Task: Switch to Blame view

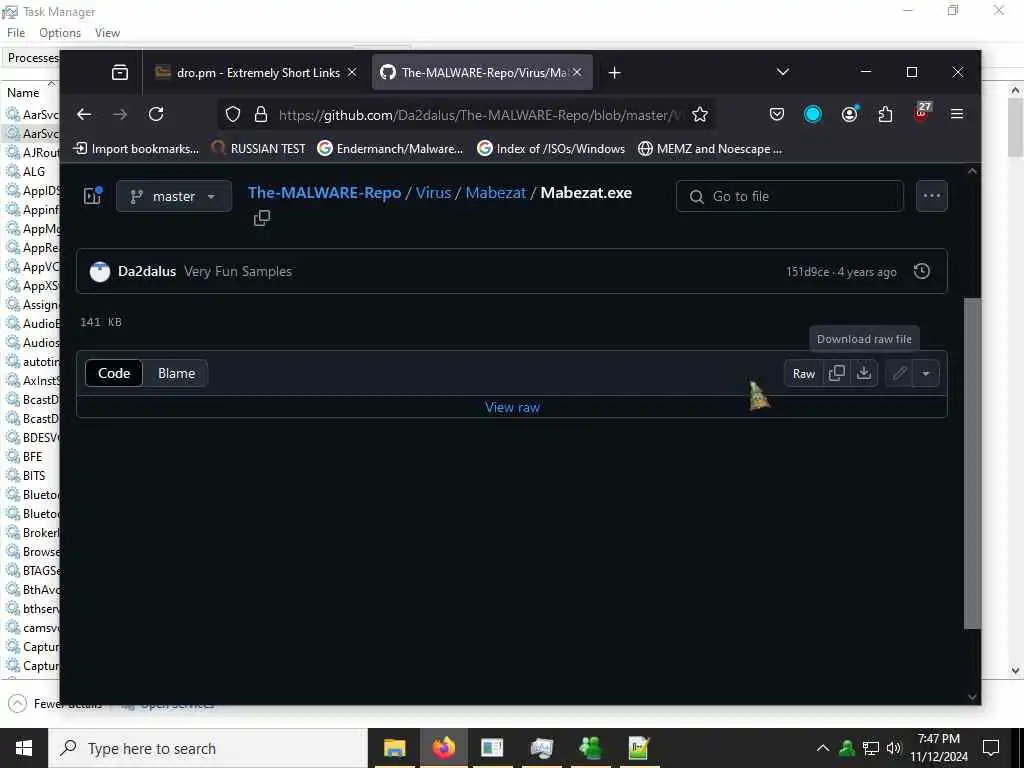Action: pyautogui.click(x=176, y=373)
